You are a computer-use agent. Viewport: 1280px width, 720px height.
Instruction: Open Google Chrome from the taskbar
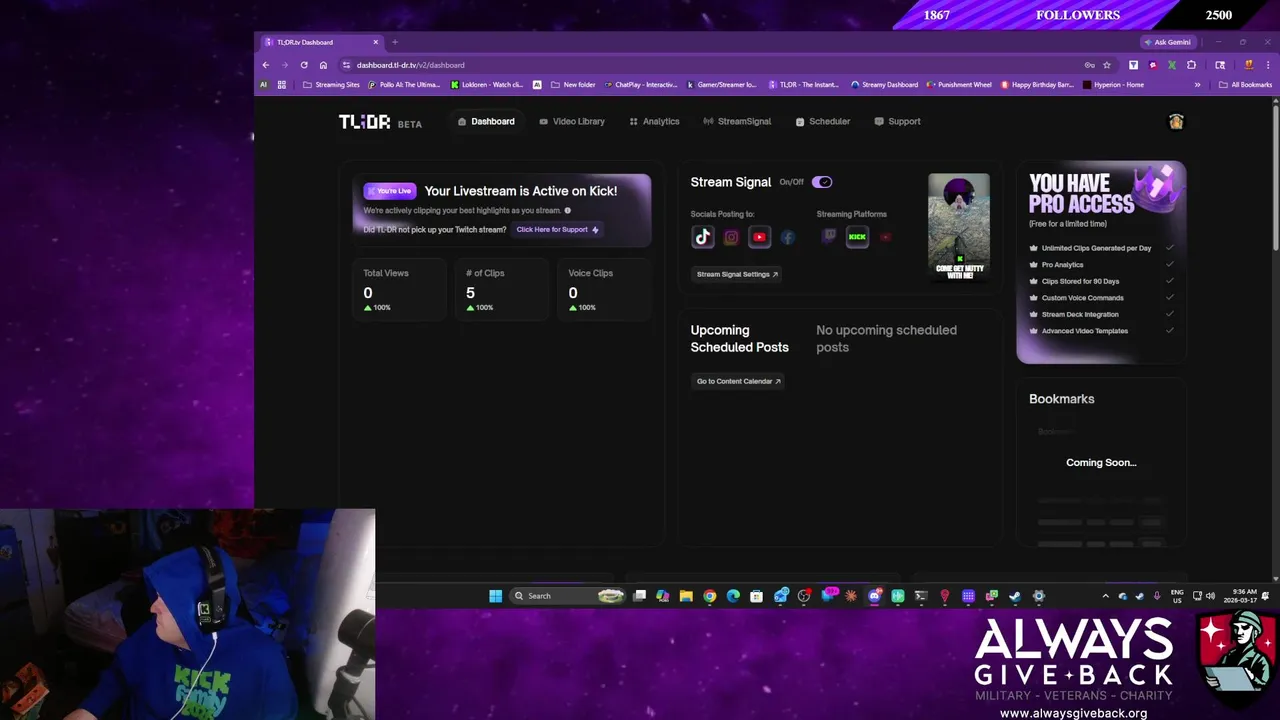click(709, 596)
